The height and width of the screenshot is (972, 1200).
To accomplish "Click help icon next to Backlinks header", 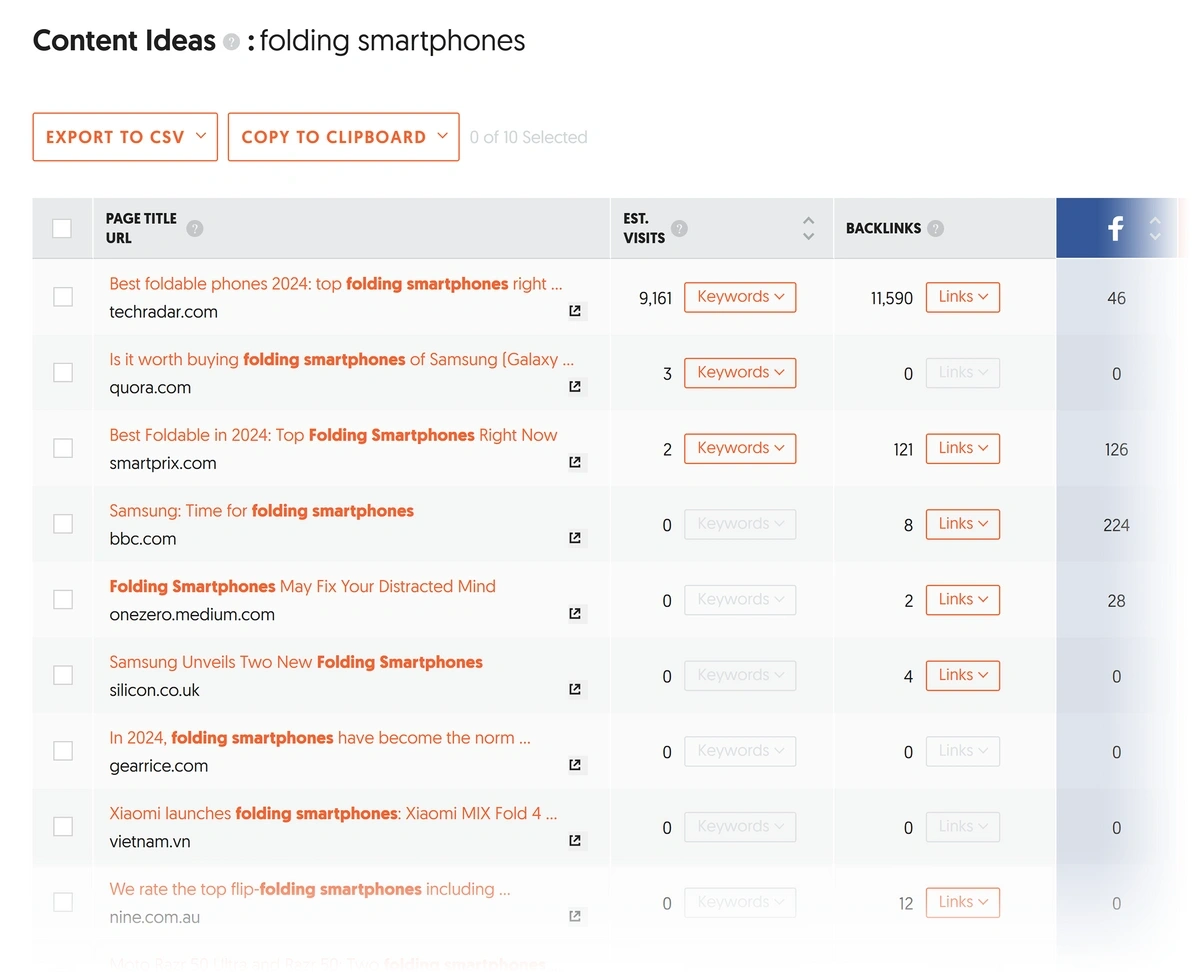I will [936, 228].
